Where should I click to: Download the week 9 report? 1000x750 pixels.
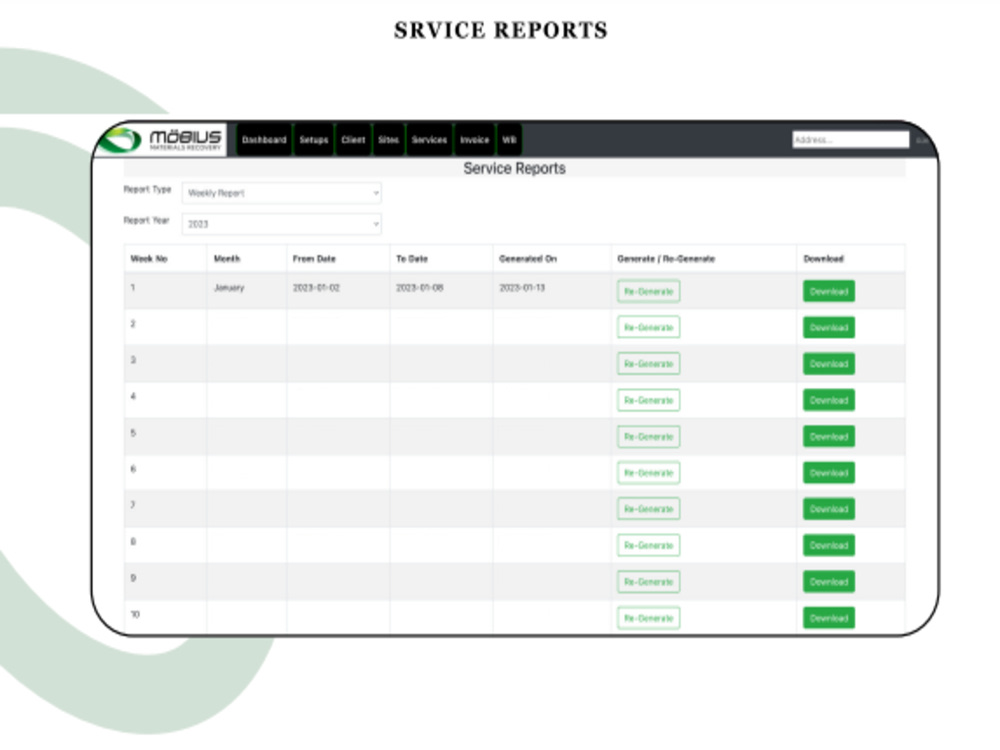pos(829,582)
